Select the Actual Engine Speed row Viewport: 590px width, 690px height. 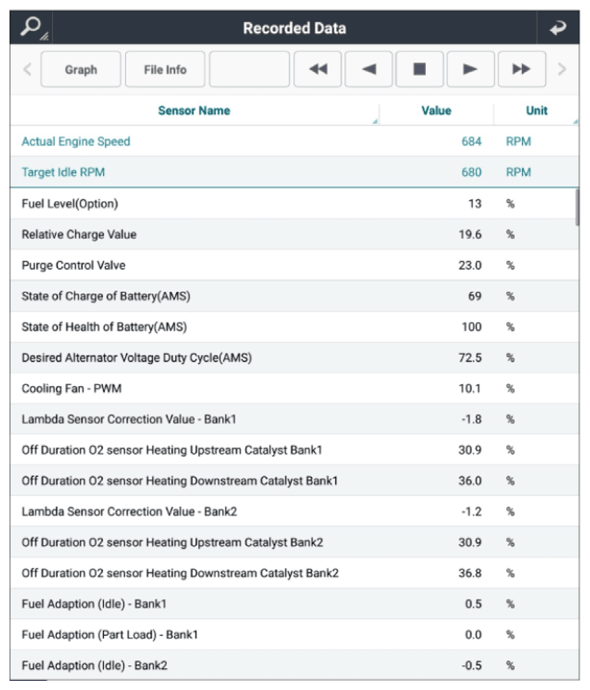pos(294,141)
